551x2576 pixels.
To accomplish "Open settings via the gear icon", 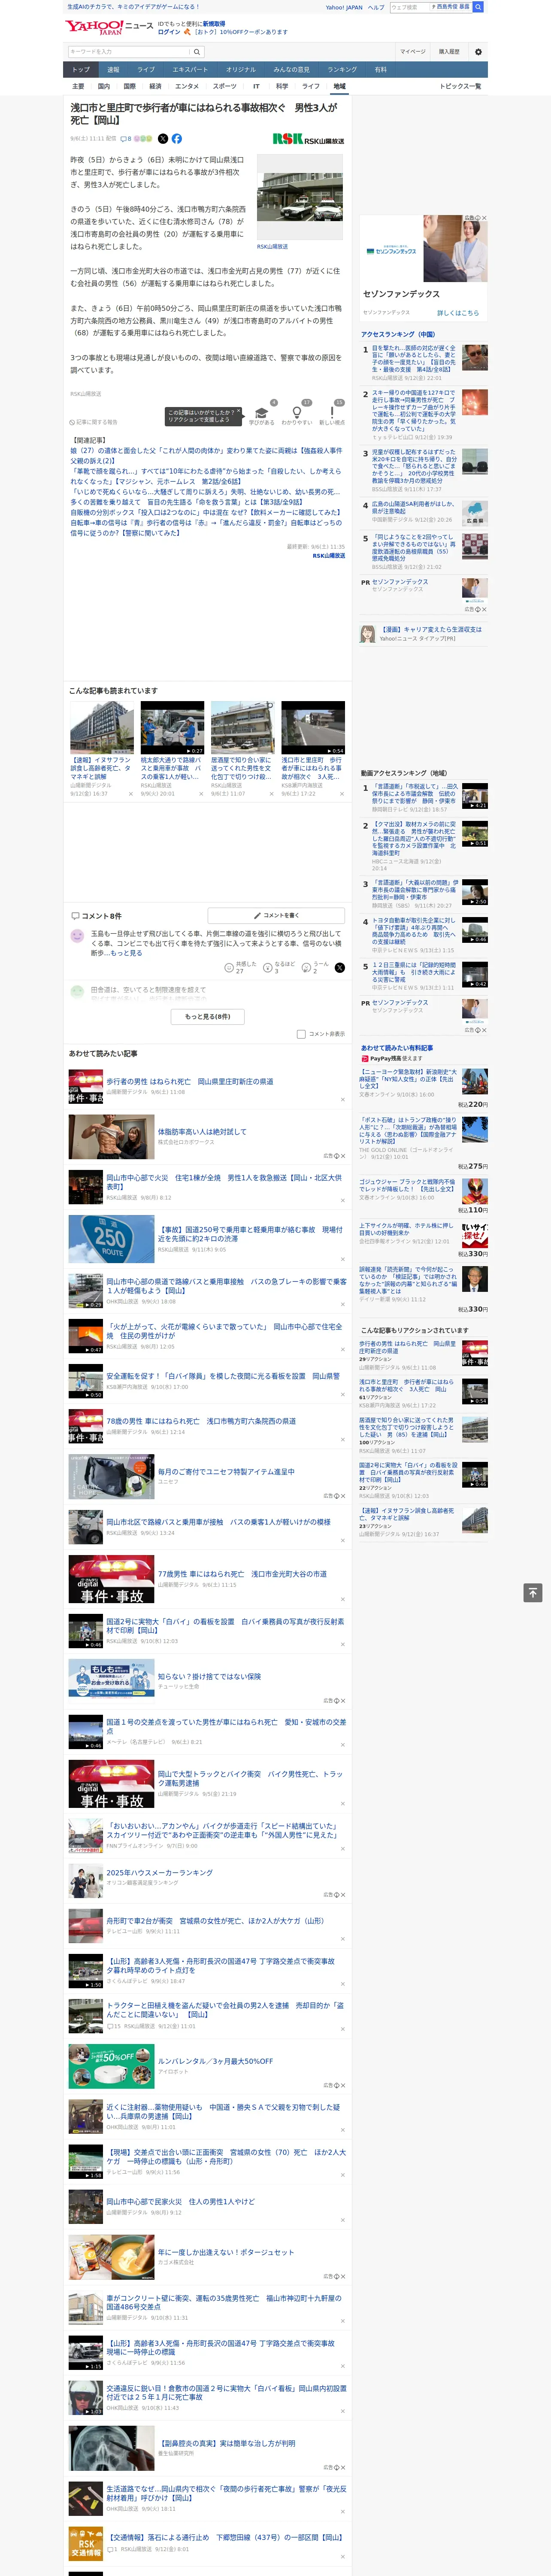I will point(478,52).
